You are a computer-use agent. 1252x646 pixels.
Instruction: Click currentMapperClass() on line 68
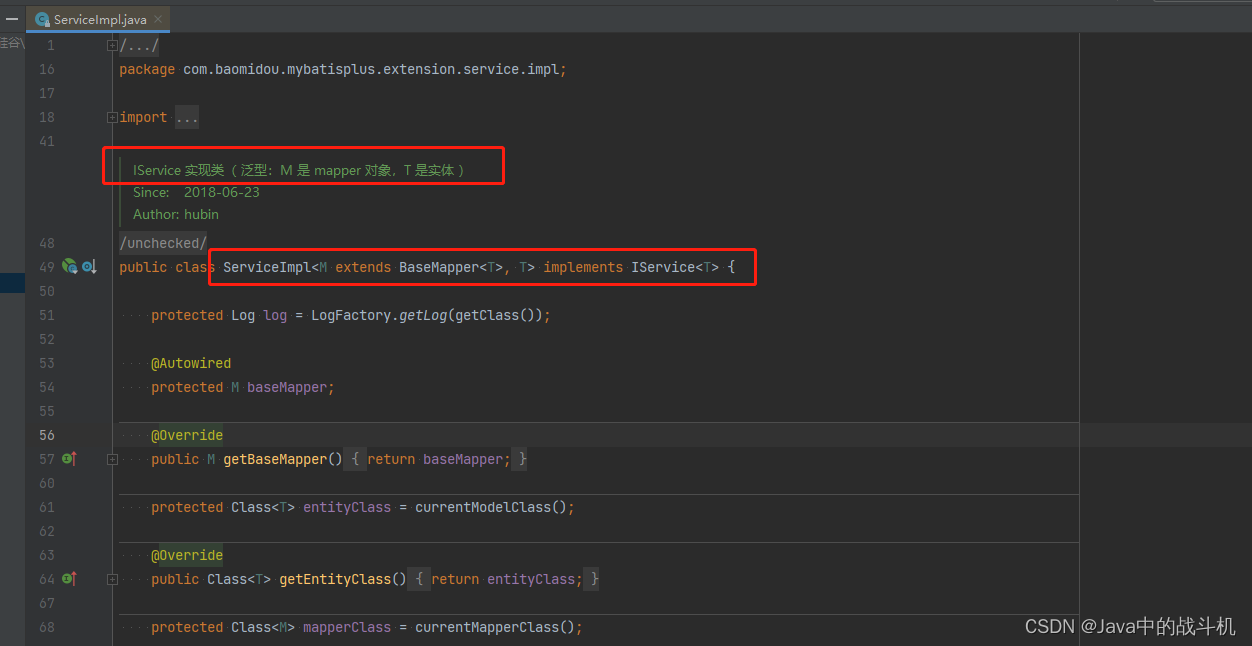click(495, 627)
